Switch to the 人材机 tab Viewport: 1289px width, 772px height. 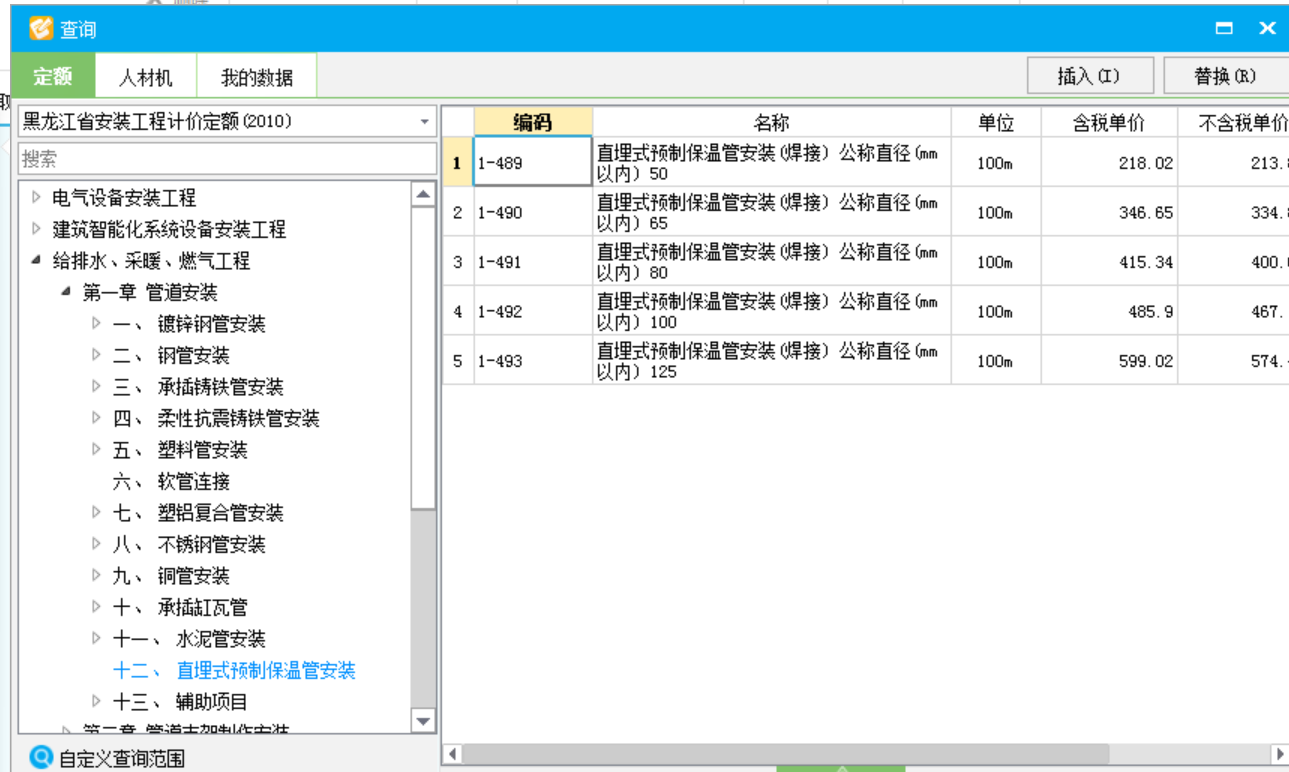[x=145, y=77]
